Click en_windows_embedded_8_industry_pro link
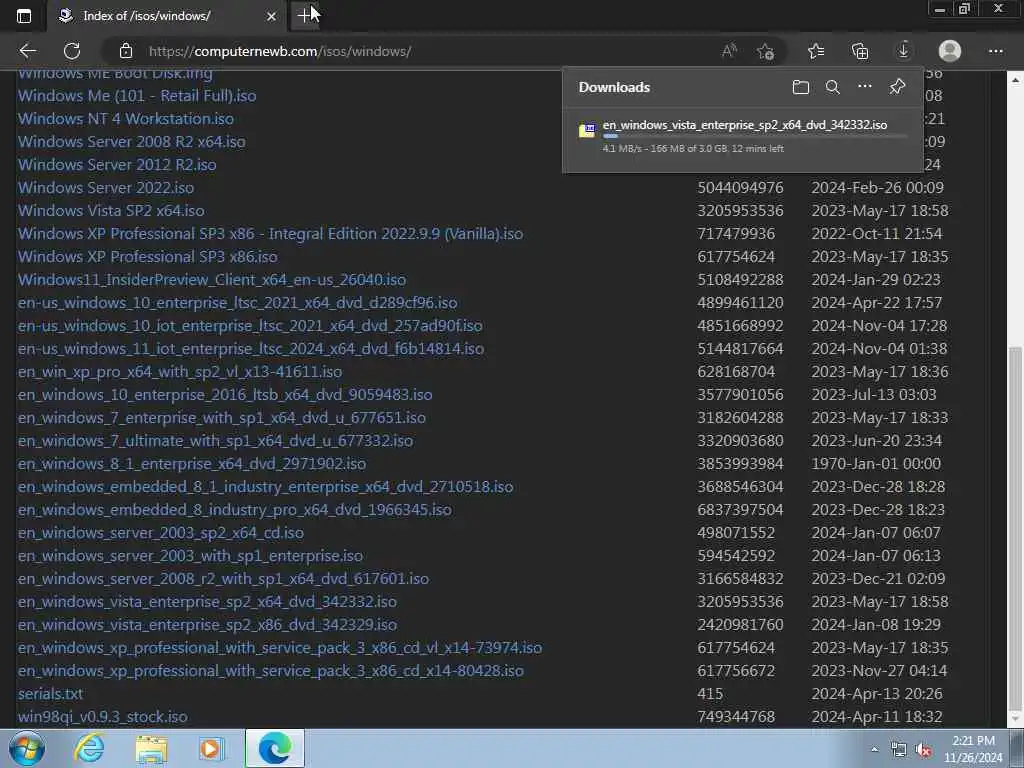 click(x=234, y=509)
